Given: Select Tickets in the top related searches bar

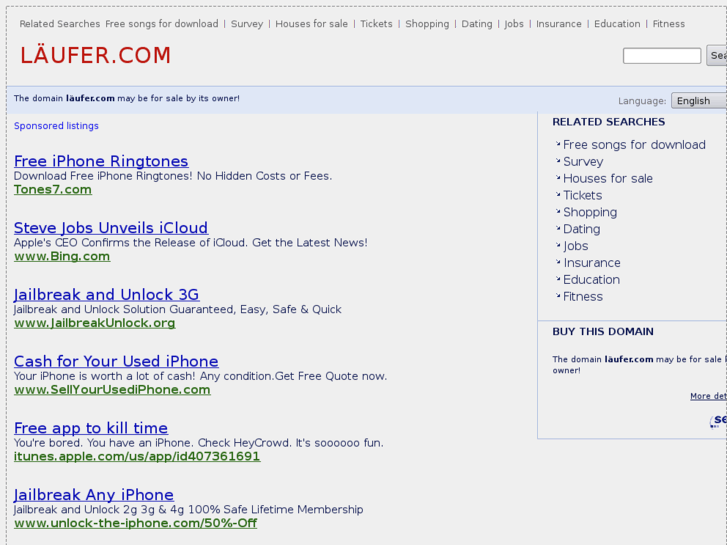Looking at the screenshot, I should [376, 24].
